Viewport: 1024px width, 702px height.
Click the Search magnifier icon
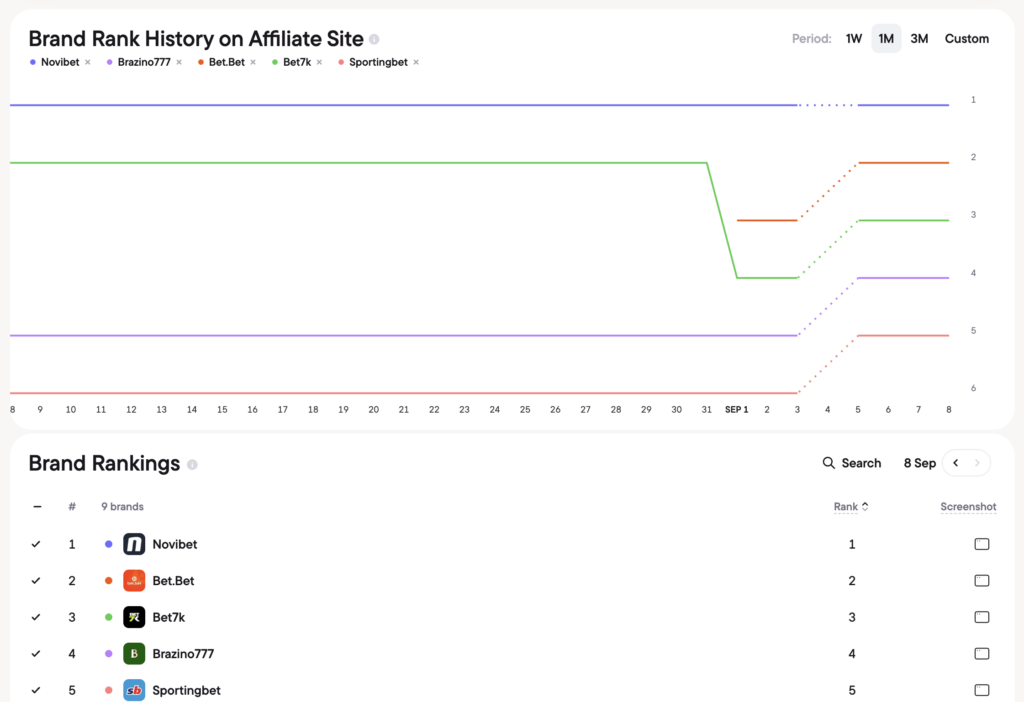pos(828,463)
